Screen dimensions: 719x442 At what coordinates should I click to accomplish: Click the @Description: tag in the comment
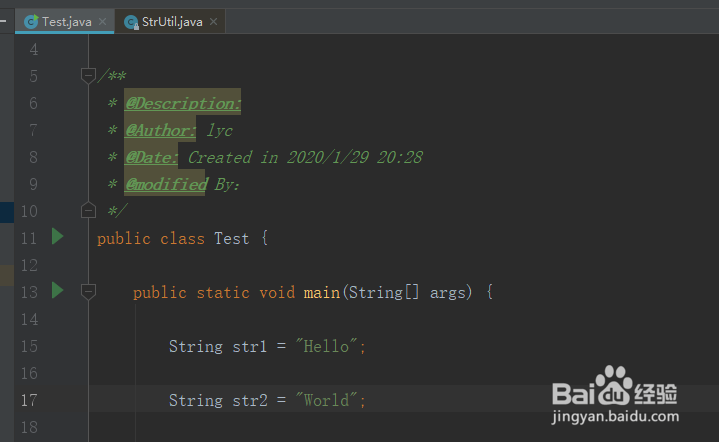tap(183, 103)
